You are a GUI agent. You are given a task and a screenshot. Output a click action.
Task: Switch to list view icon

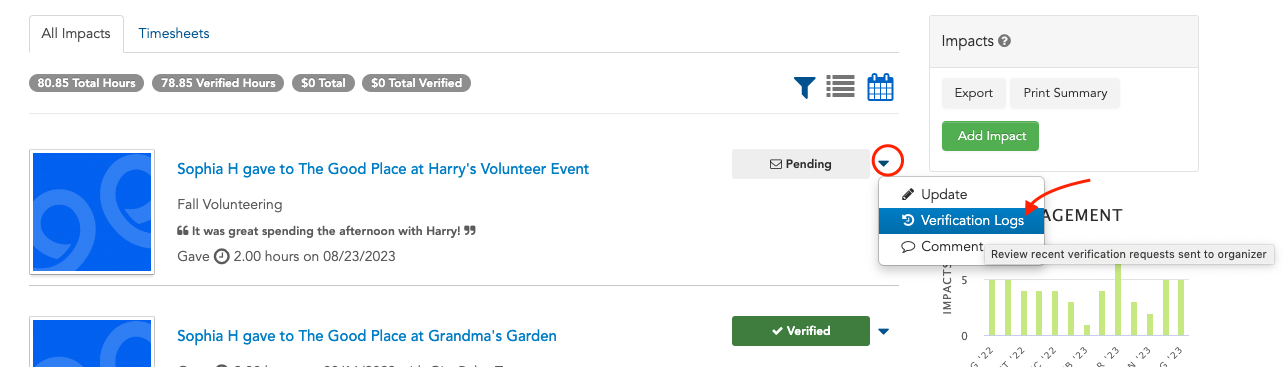tap(840, 88)
